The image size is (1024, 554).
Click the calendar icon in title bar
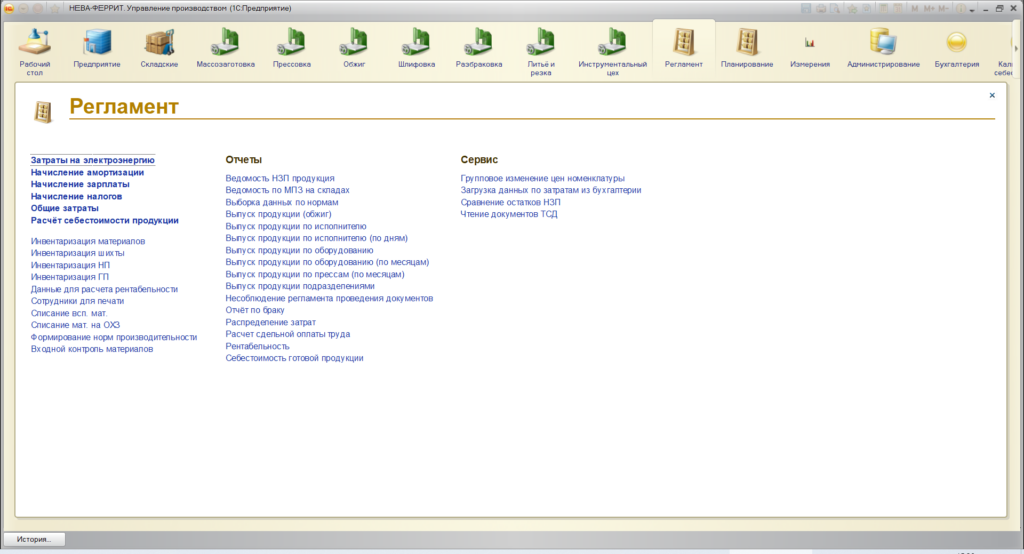click(x=898, y=8)
